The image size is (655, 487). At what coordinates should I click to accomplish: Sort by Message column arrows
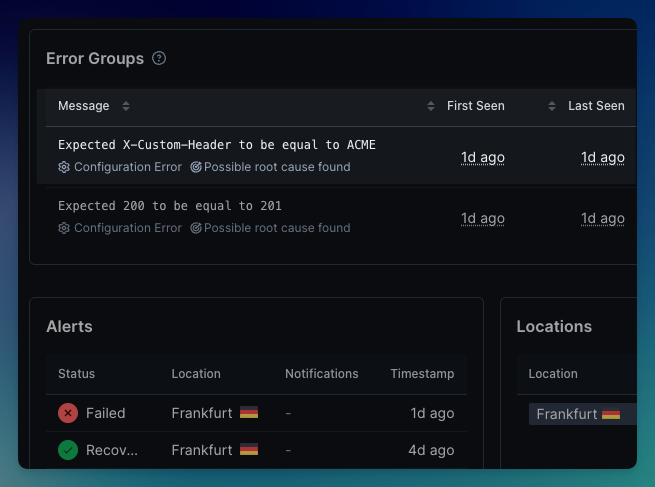pyautogui.click(x=126, y=106)
